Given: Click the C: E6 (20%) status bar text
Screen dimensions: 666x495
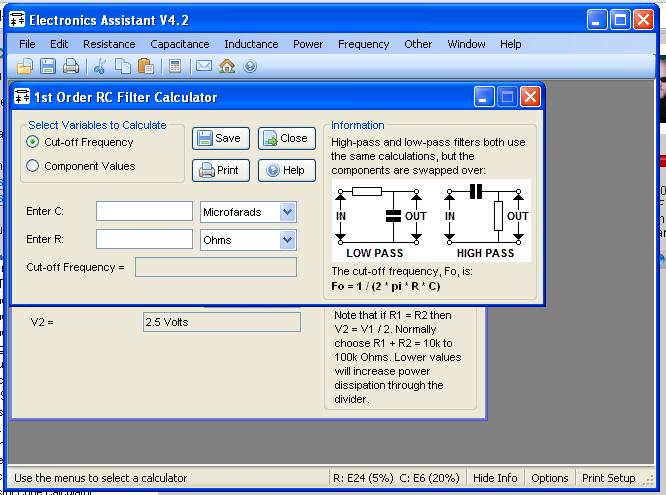Looking at the screenshot, I should [x=429, y=478].
